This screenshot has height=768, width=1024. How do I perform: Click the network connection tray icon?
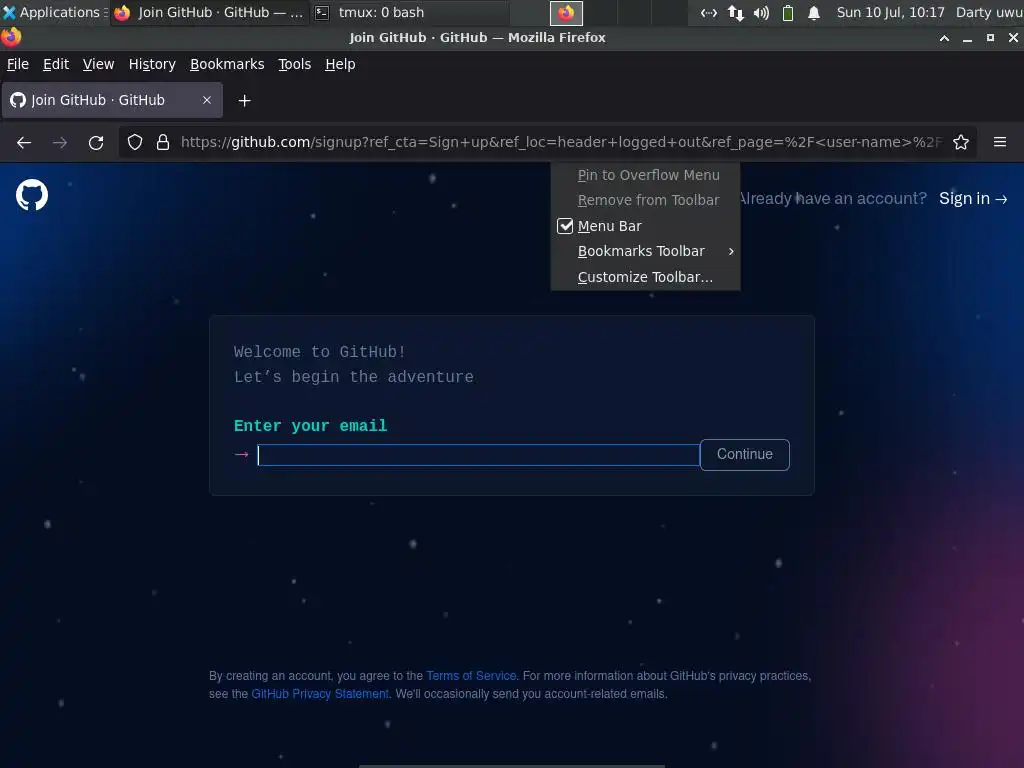coord(709,12)
